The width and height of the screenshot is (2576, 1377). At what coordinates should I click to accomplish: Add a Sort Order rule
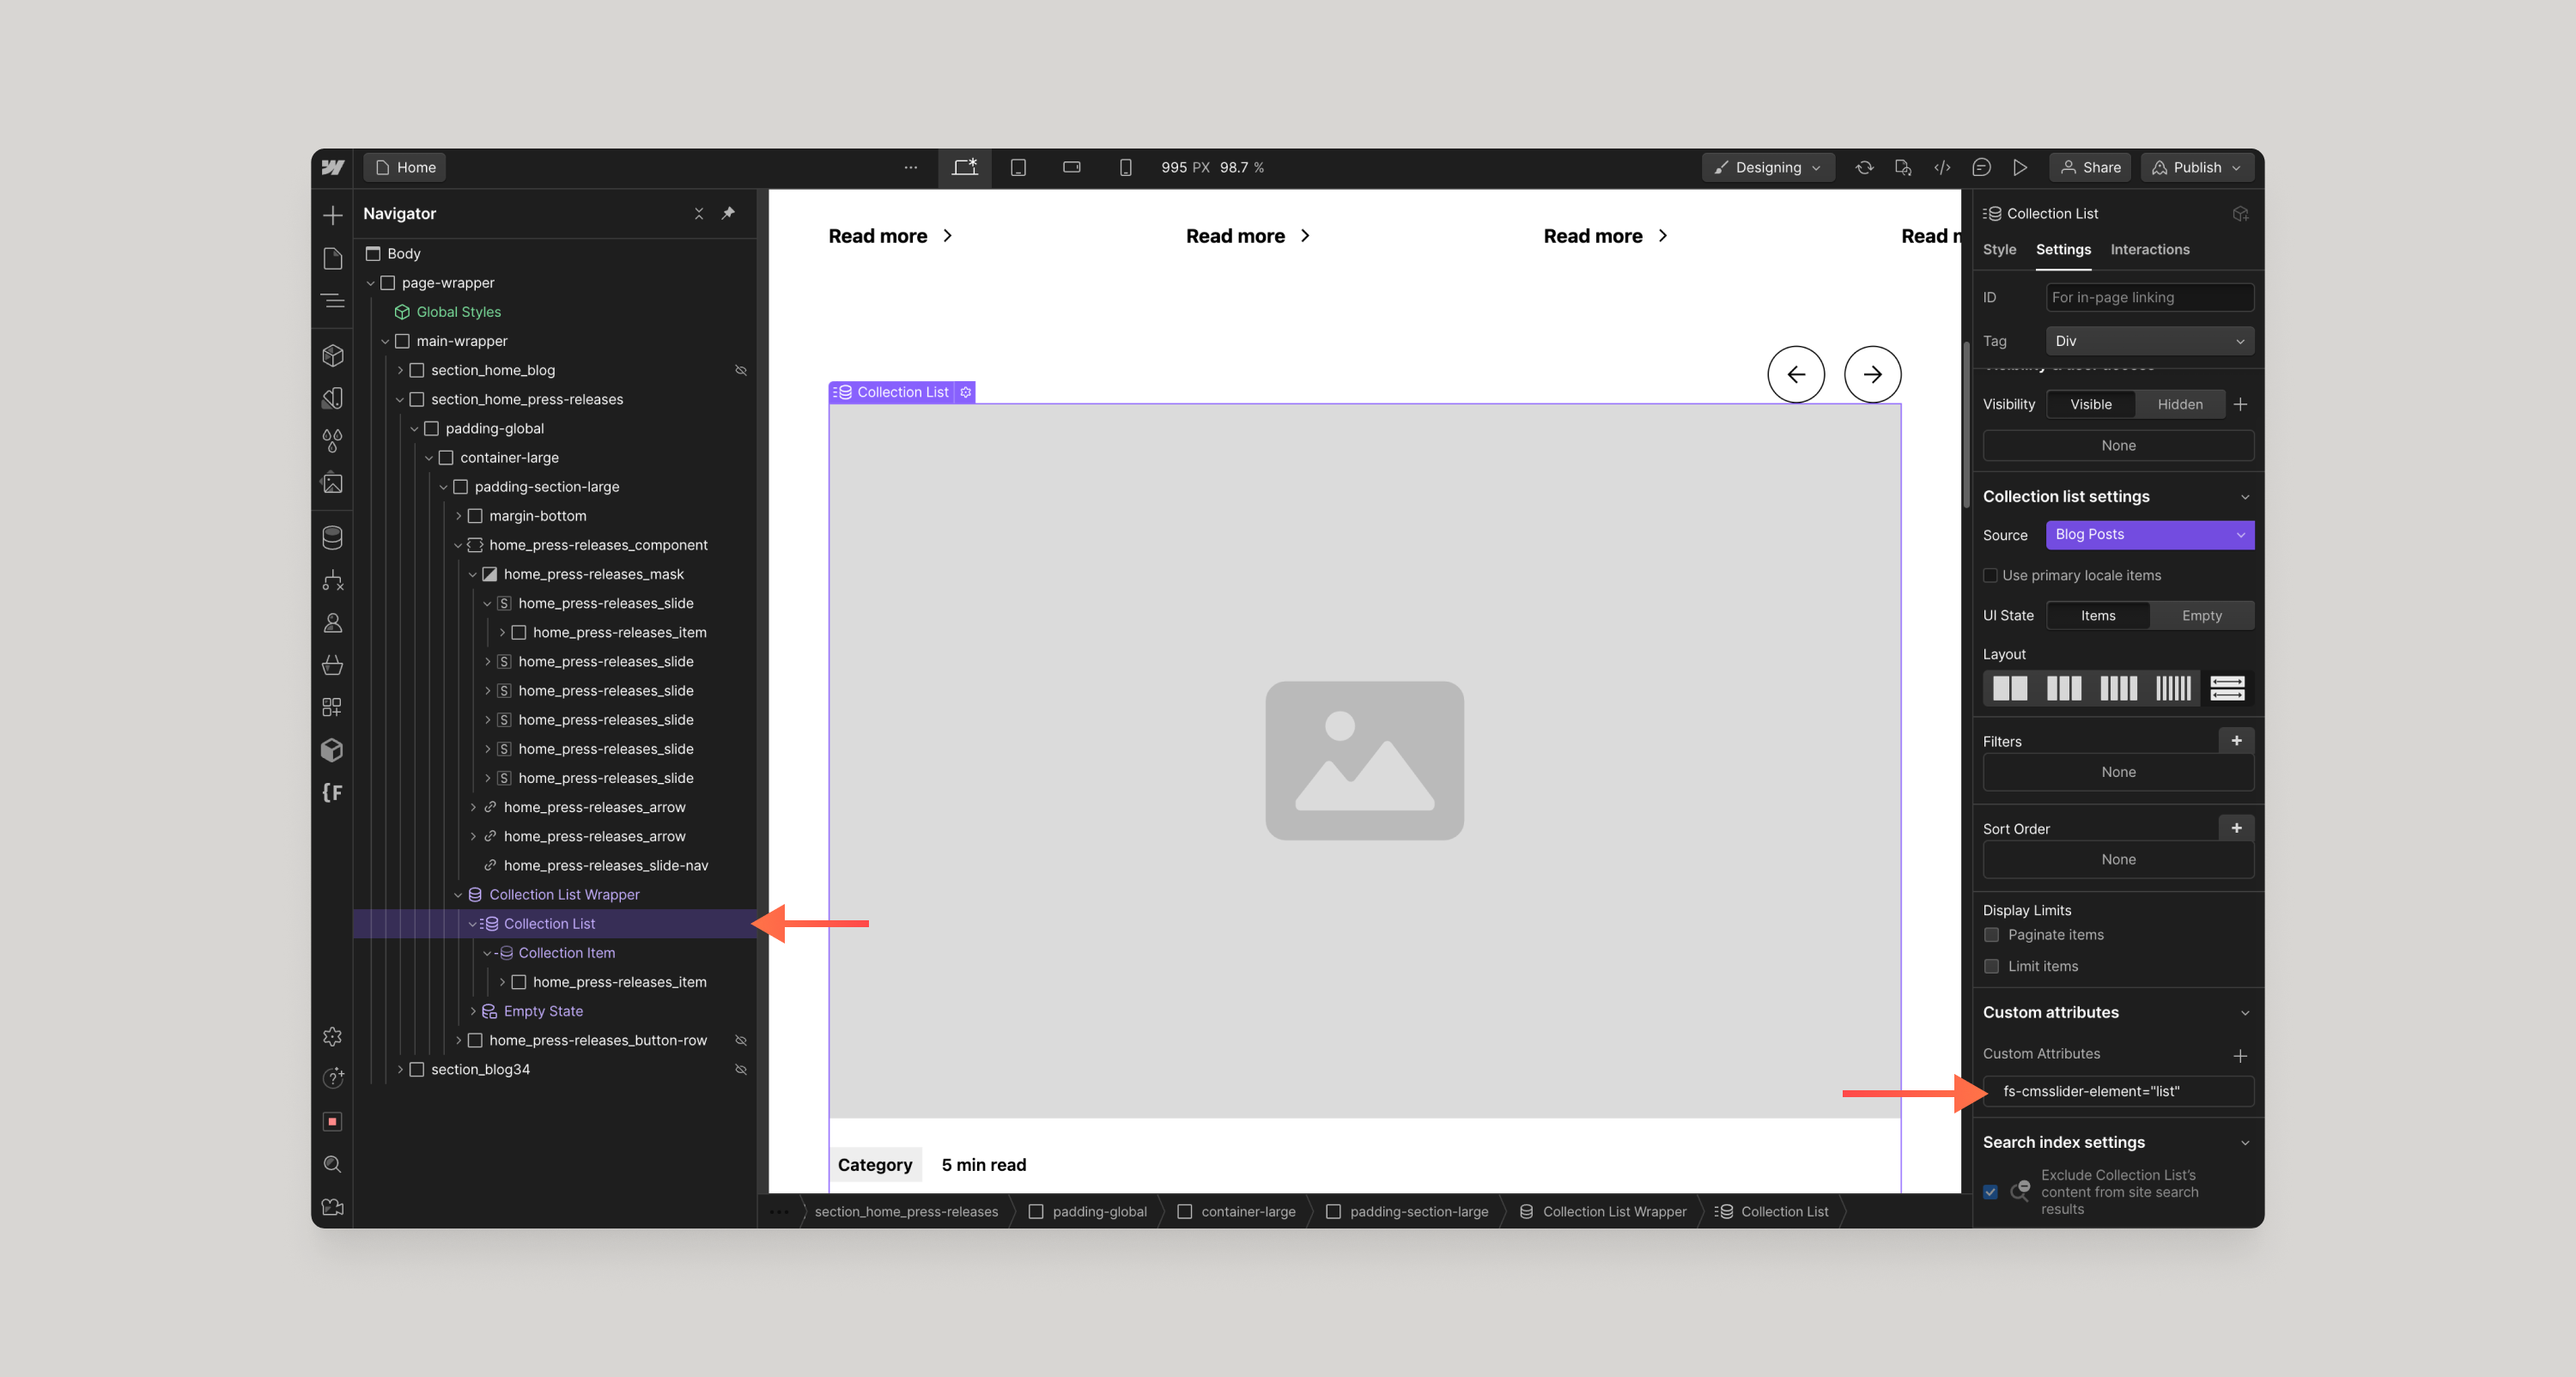(2236, 828)
